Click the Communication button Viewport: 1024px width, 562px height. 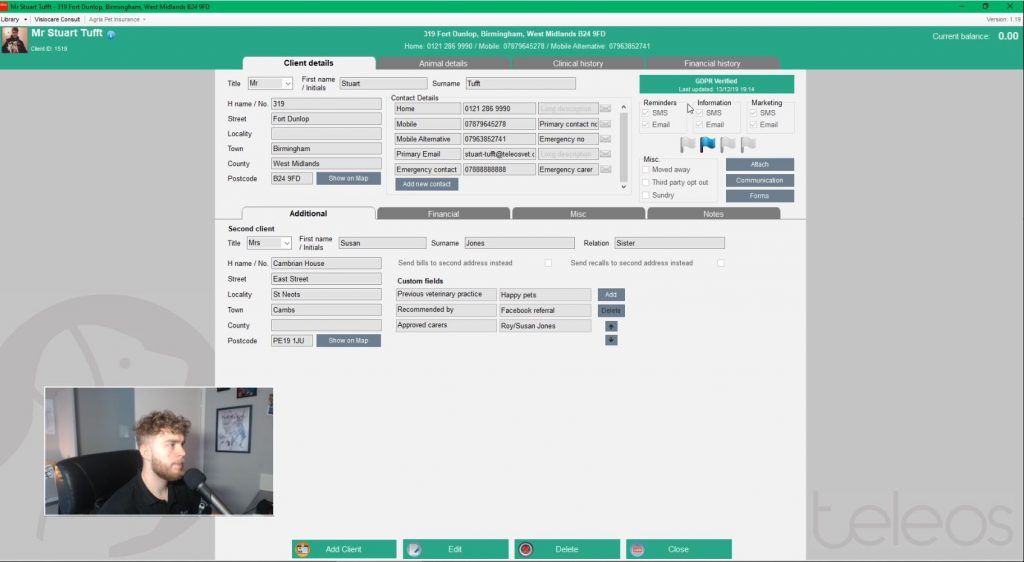tap(759, 181)
